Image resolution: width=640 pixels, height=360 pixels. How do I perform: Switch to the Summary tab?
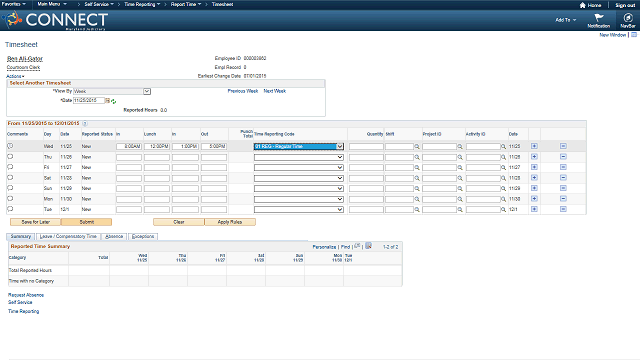pyautogui.click(x=21, y=236)
